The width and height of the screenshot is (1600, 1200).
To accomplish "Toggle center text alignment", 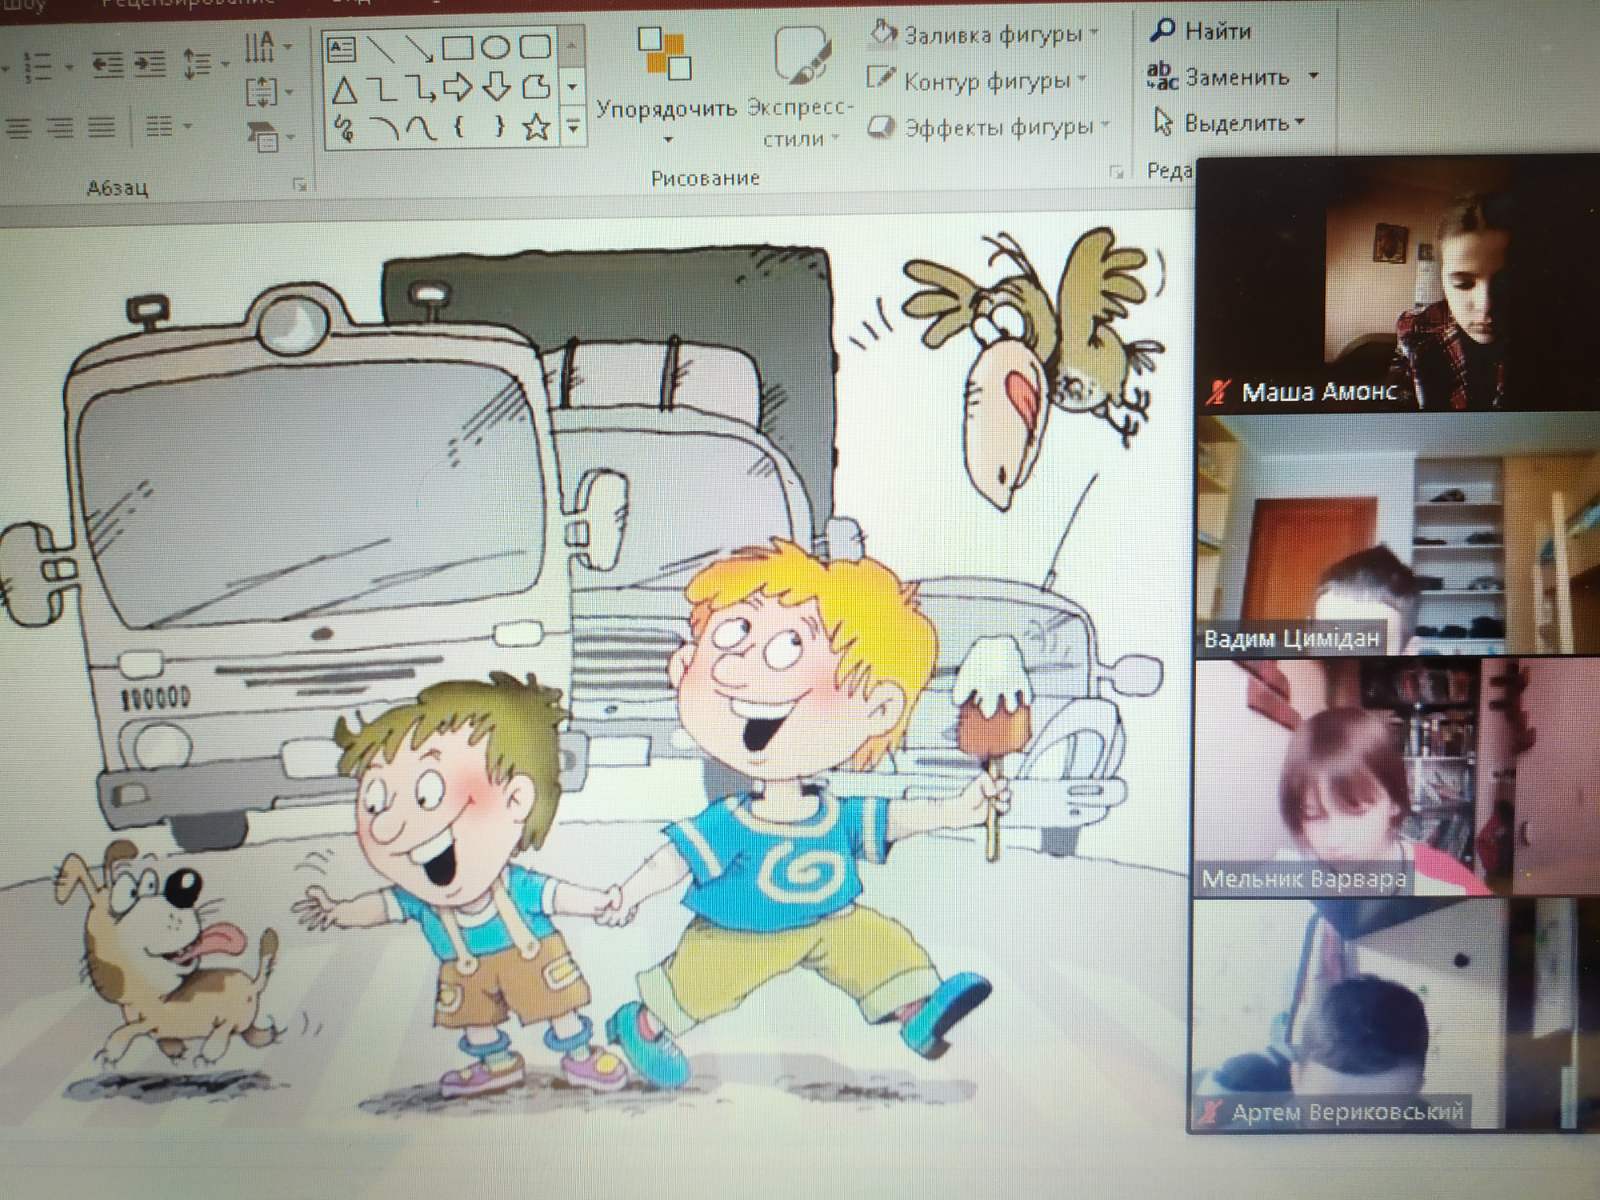I will click(18, 127).
